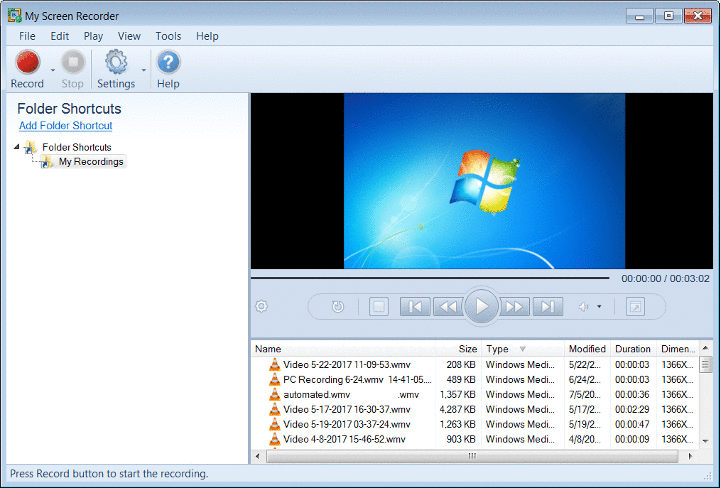
Task: Play the selected video
Action: click(x=481, y=306)
